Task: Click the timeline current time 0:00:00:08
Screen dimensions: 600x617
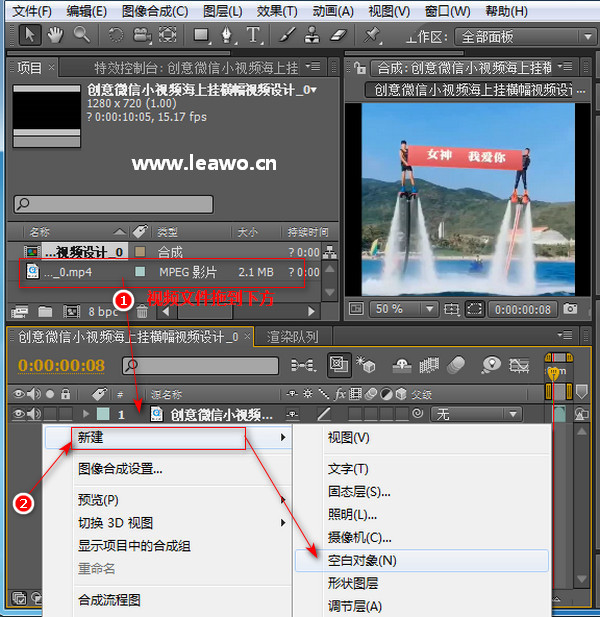Action: 62,366
